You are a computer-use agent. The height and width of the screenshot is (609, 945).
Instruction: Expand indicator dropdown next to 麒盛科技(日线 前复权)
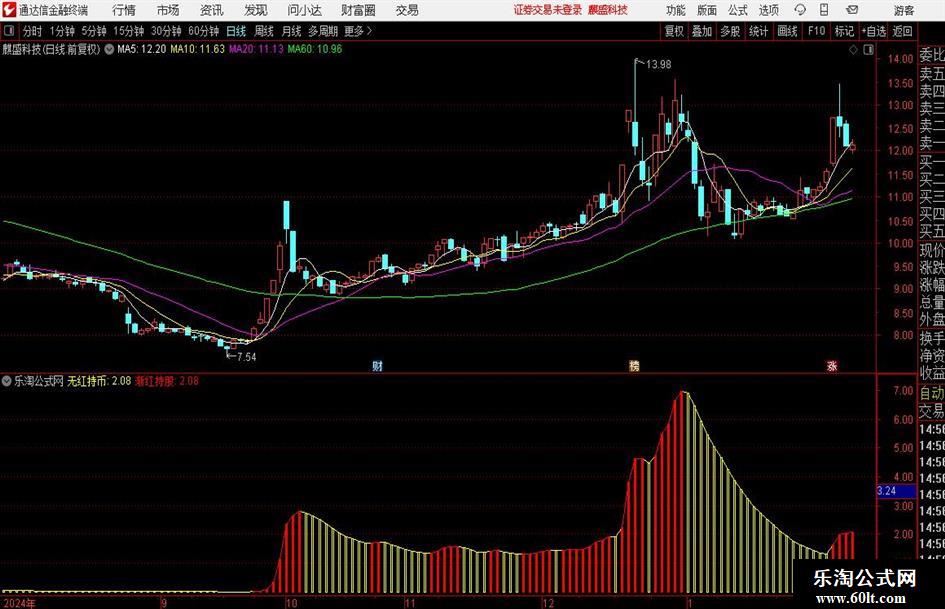coord(109,49)
